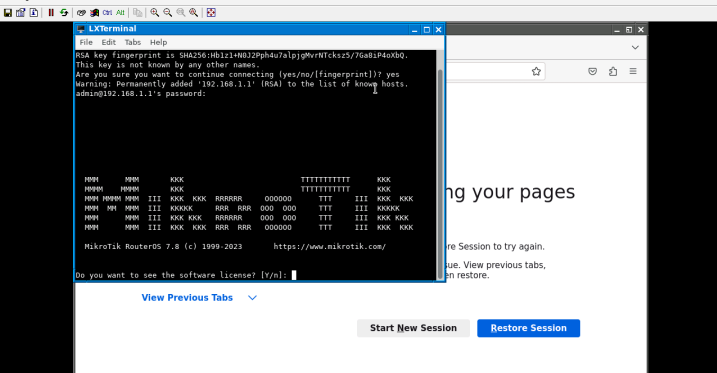This screenshot has height=373, width=717.
Task: Open the Help menu in LXTerminal
Action: click(x=158, y=42)
